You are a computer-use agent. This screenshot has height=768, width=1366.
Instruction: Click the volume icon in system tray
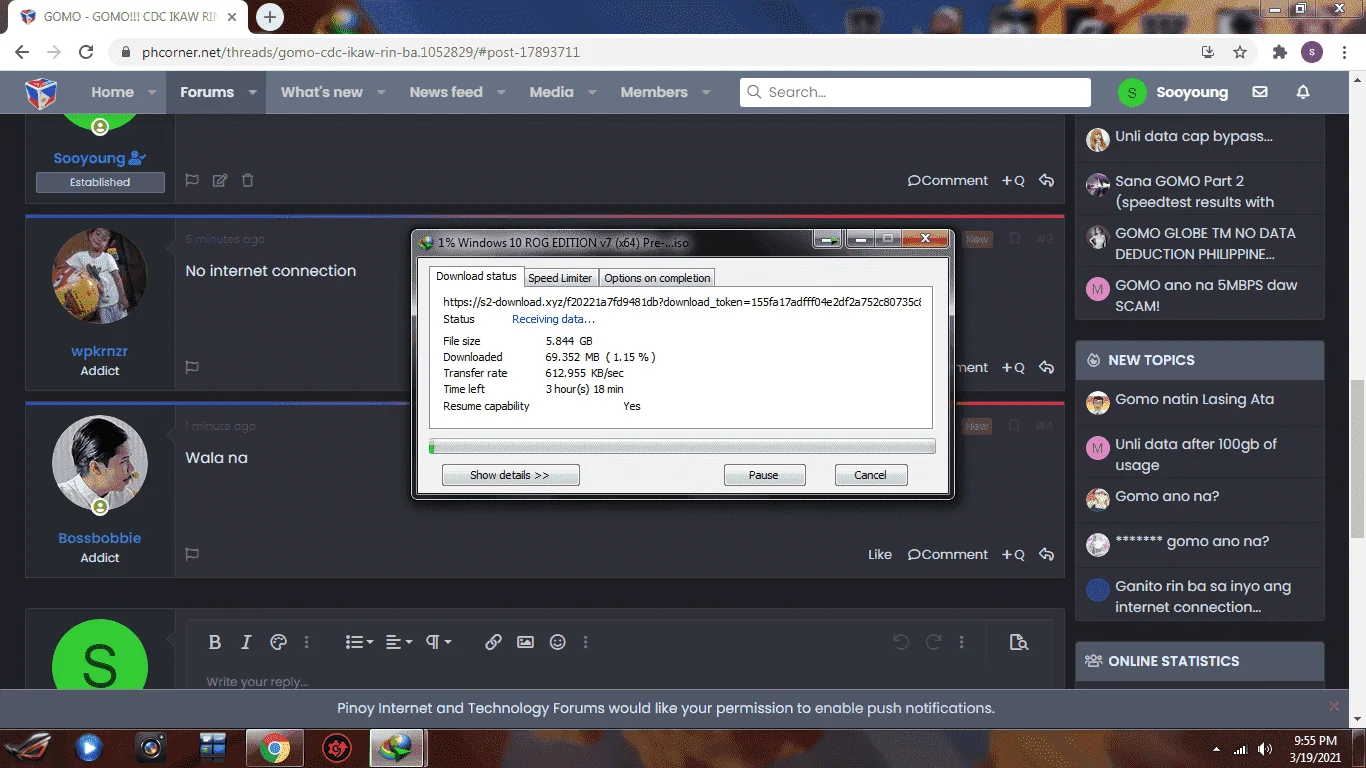point(1266,749)
